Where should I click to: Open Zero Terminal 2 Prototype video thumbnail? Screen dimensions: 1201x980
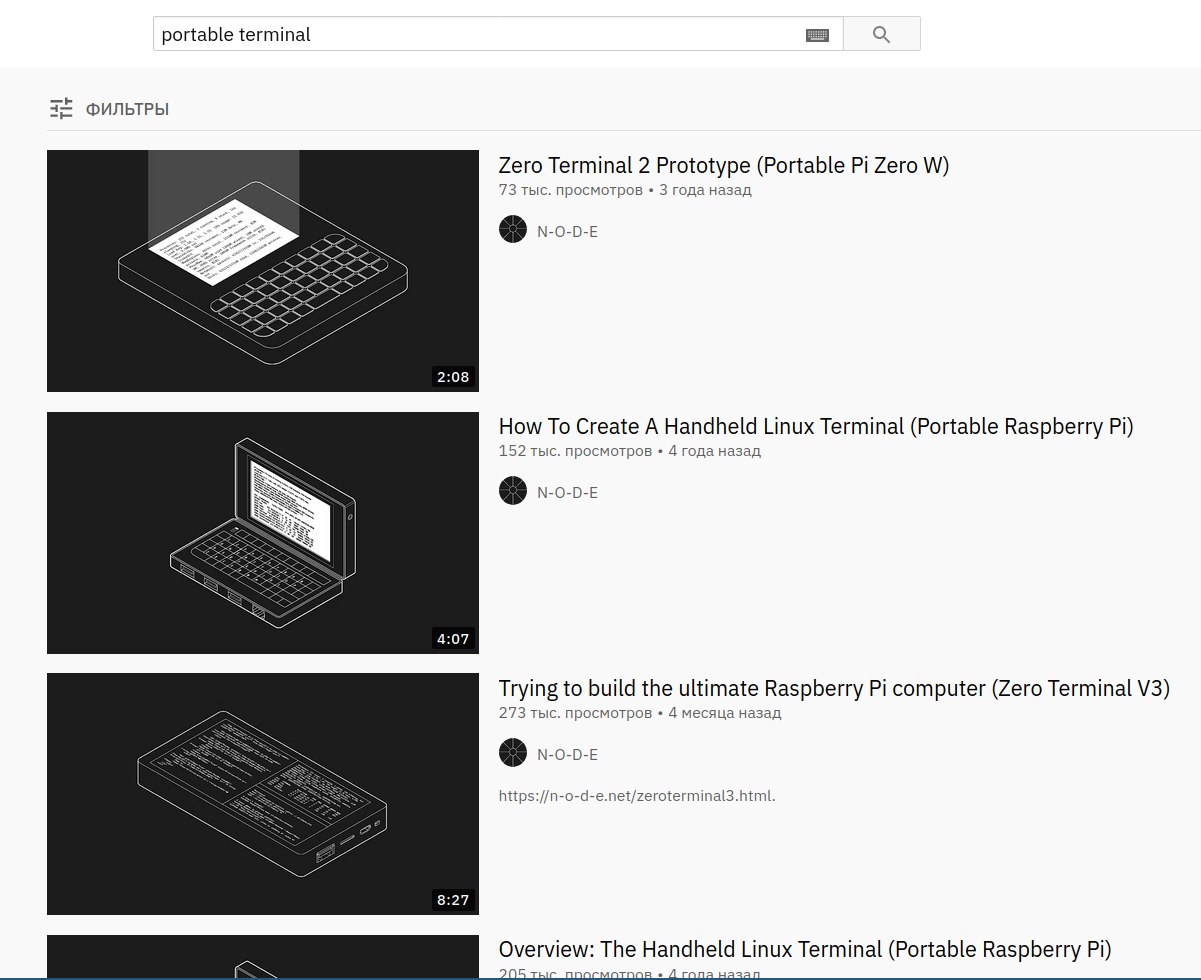pos(263,271)
